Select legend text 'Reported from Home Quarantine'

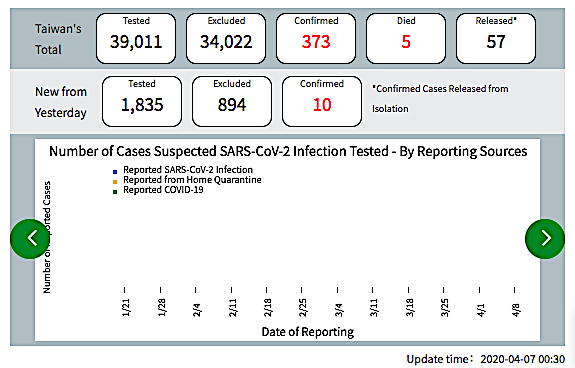[x=192, y=180]
